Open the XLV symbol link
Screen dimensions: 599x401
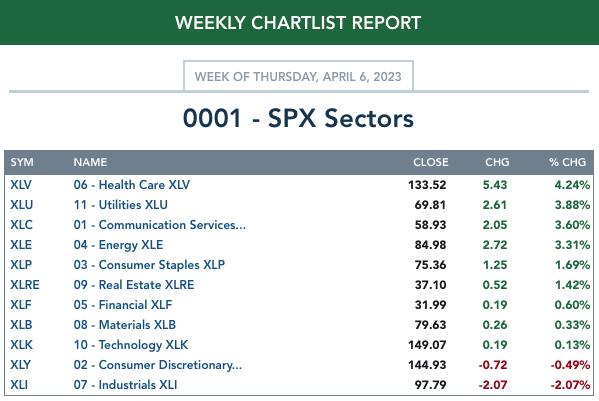click(x=21, y=185)
